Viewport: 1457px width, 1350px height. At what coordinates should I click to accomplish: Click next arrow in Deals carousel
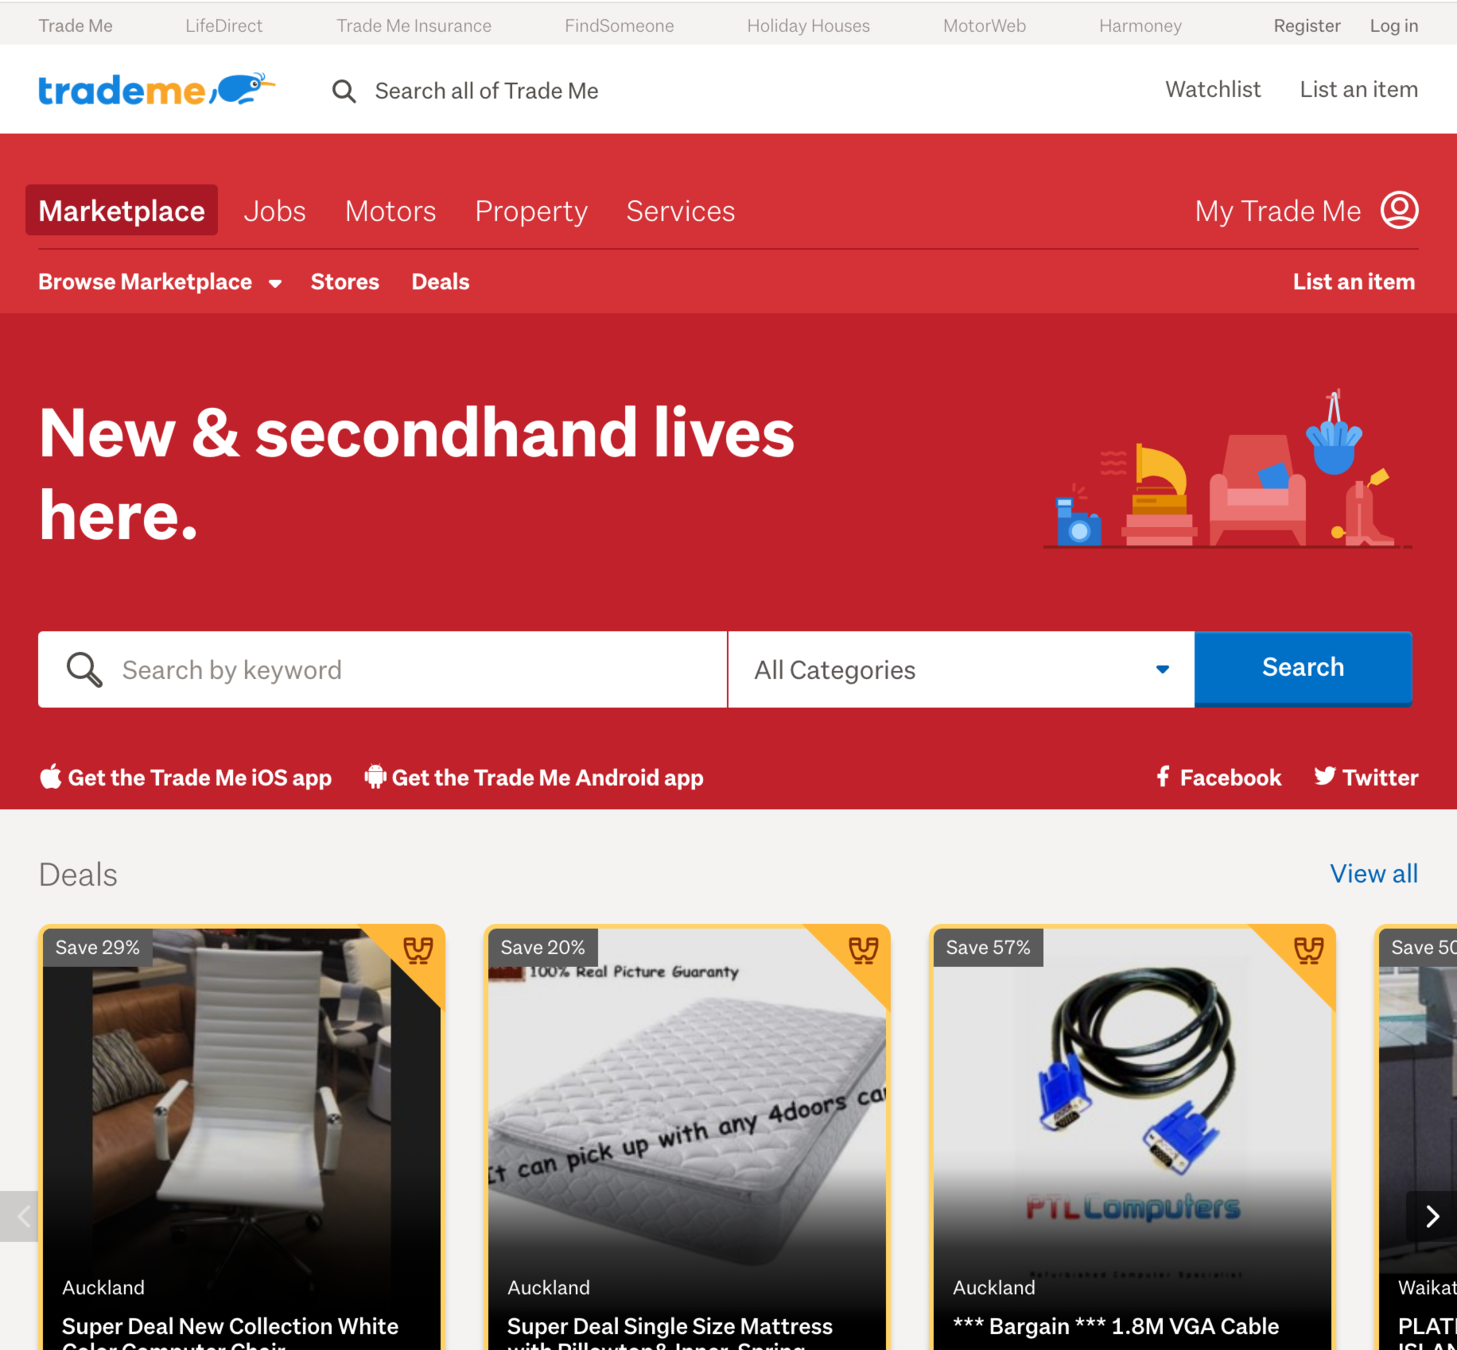(x=1432, y=1216)
